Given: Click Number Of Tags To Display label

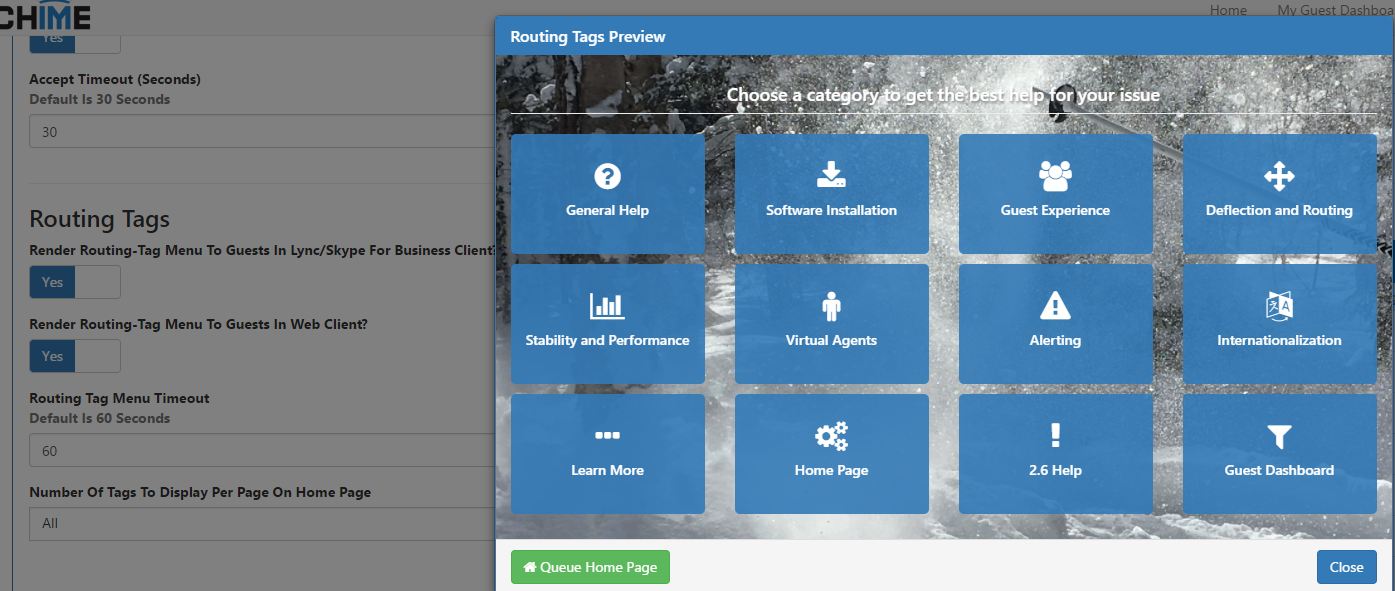Looking at the screenshot, I should click(200, 492).
